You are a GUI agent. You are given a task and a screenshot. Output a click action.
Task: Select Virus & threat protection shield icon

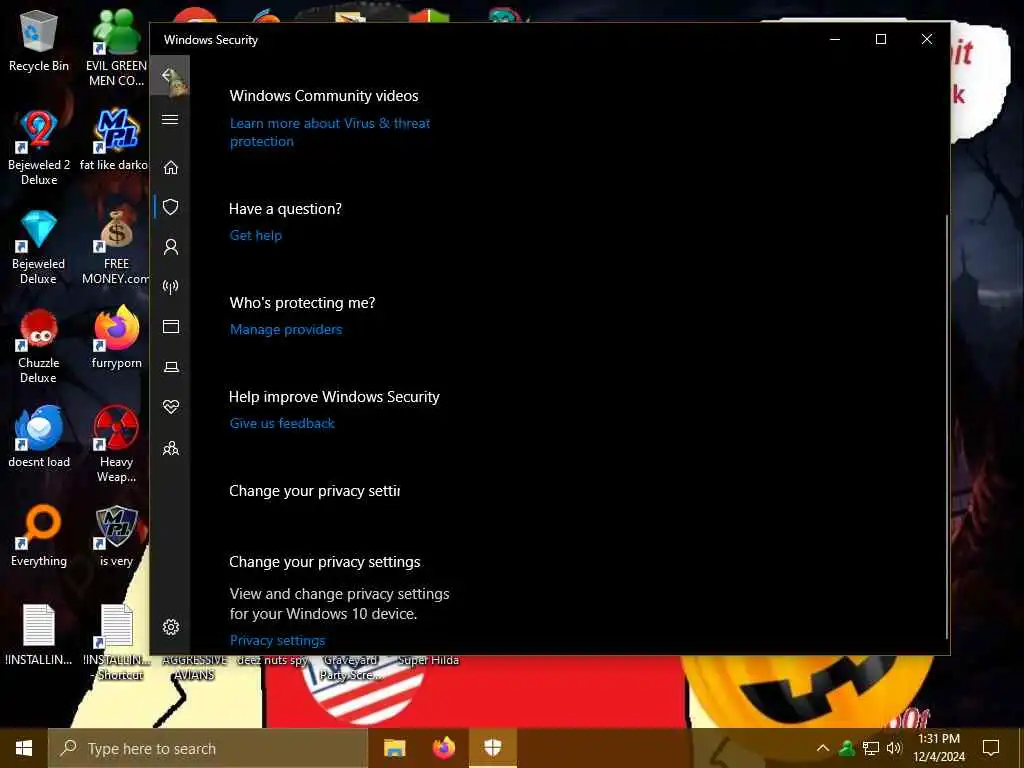click(x=170, y=207)
